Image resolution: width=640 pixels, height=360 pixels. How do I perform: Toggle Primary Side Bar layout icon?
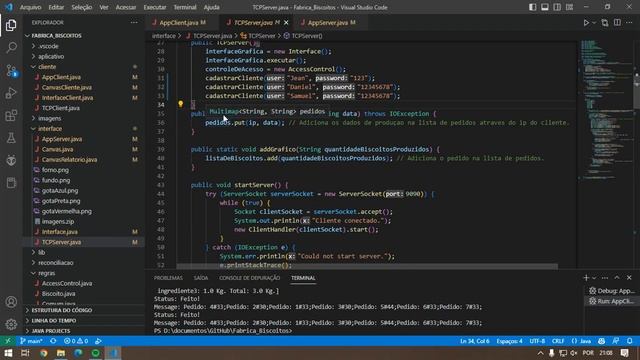[532, 7]
